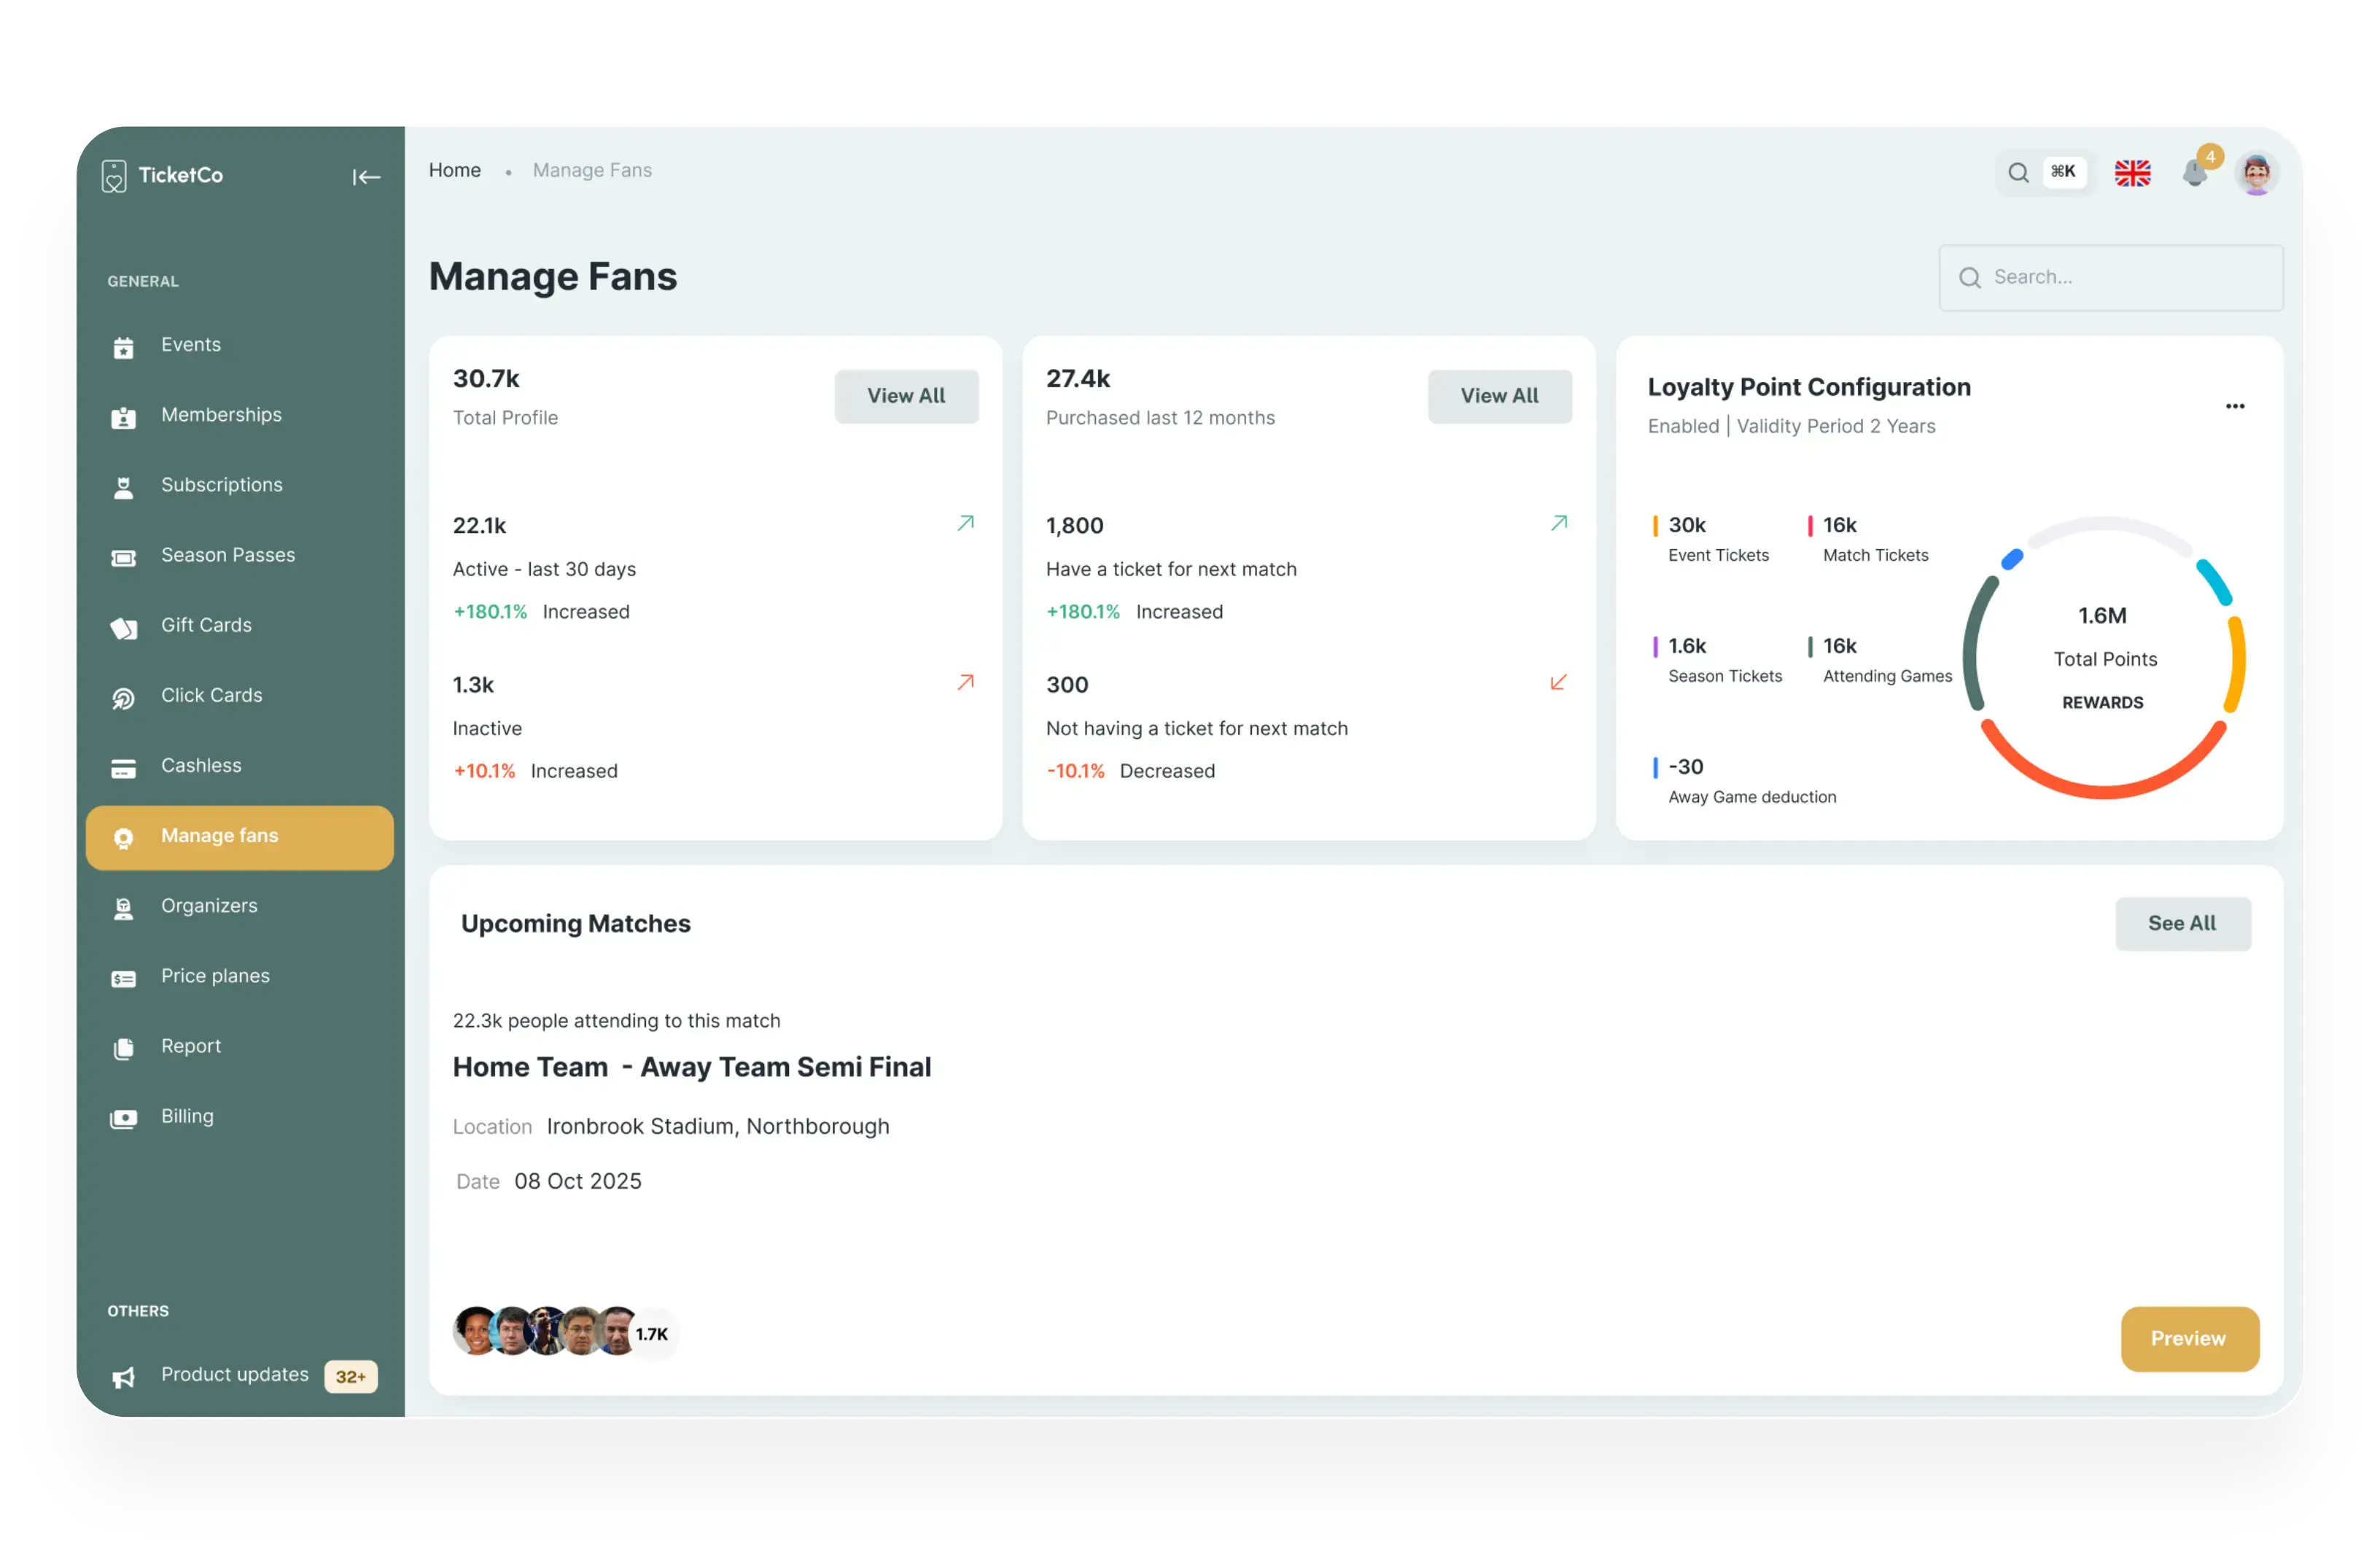Click the Manage Fans search field
This screenshot has width=2380, height=1551.
pos(2110,277)
